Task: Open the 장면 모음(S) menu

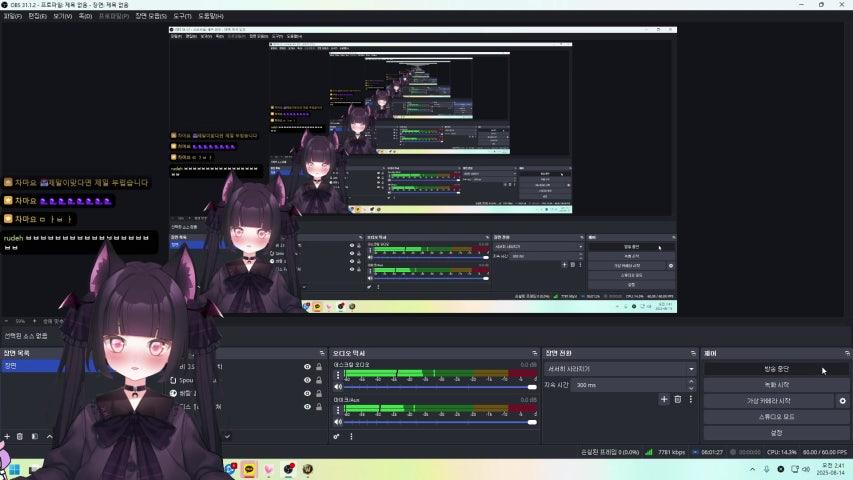Action: click(151, 16)
